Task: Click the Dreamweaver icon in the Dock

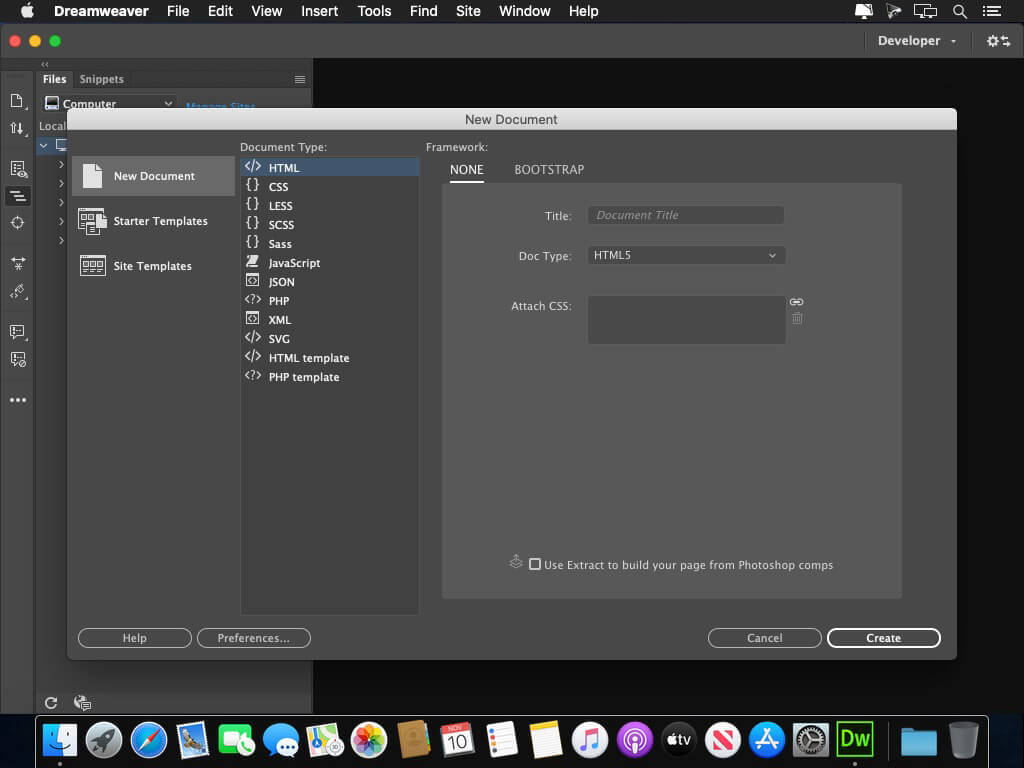Action: tap(855, 740)
